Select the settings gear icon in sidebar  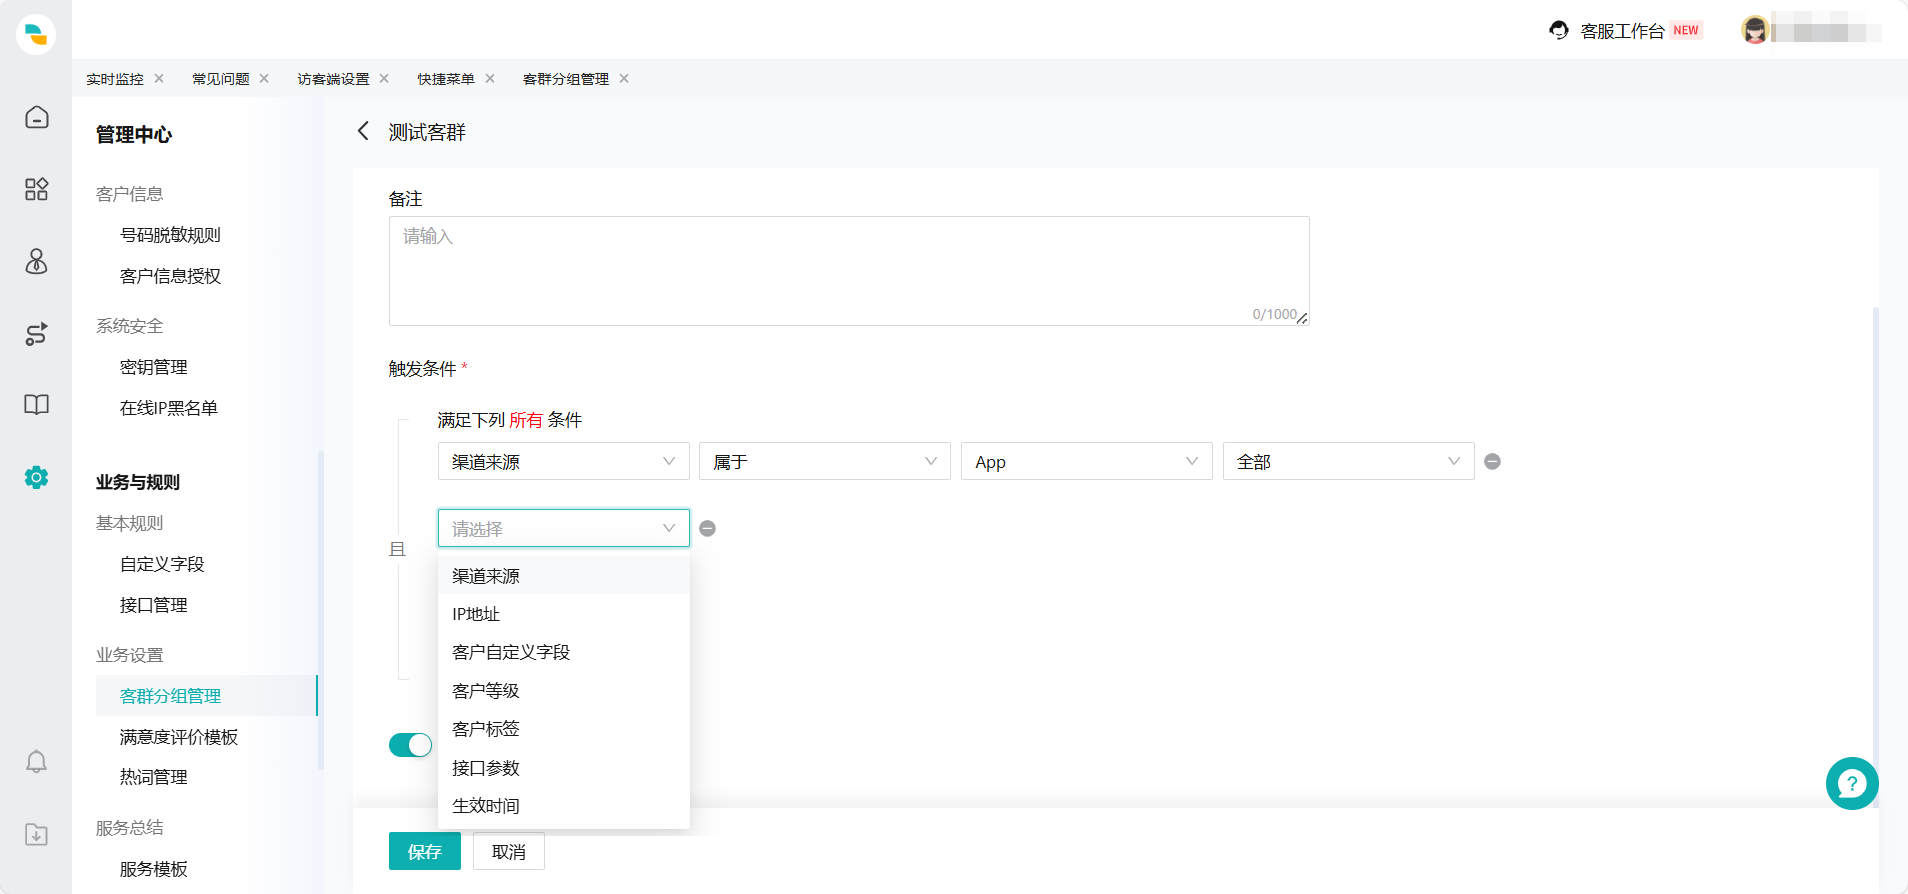(36, 477)
